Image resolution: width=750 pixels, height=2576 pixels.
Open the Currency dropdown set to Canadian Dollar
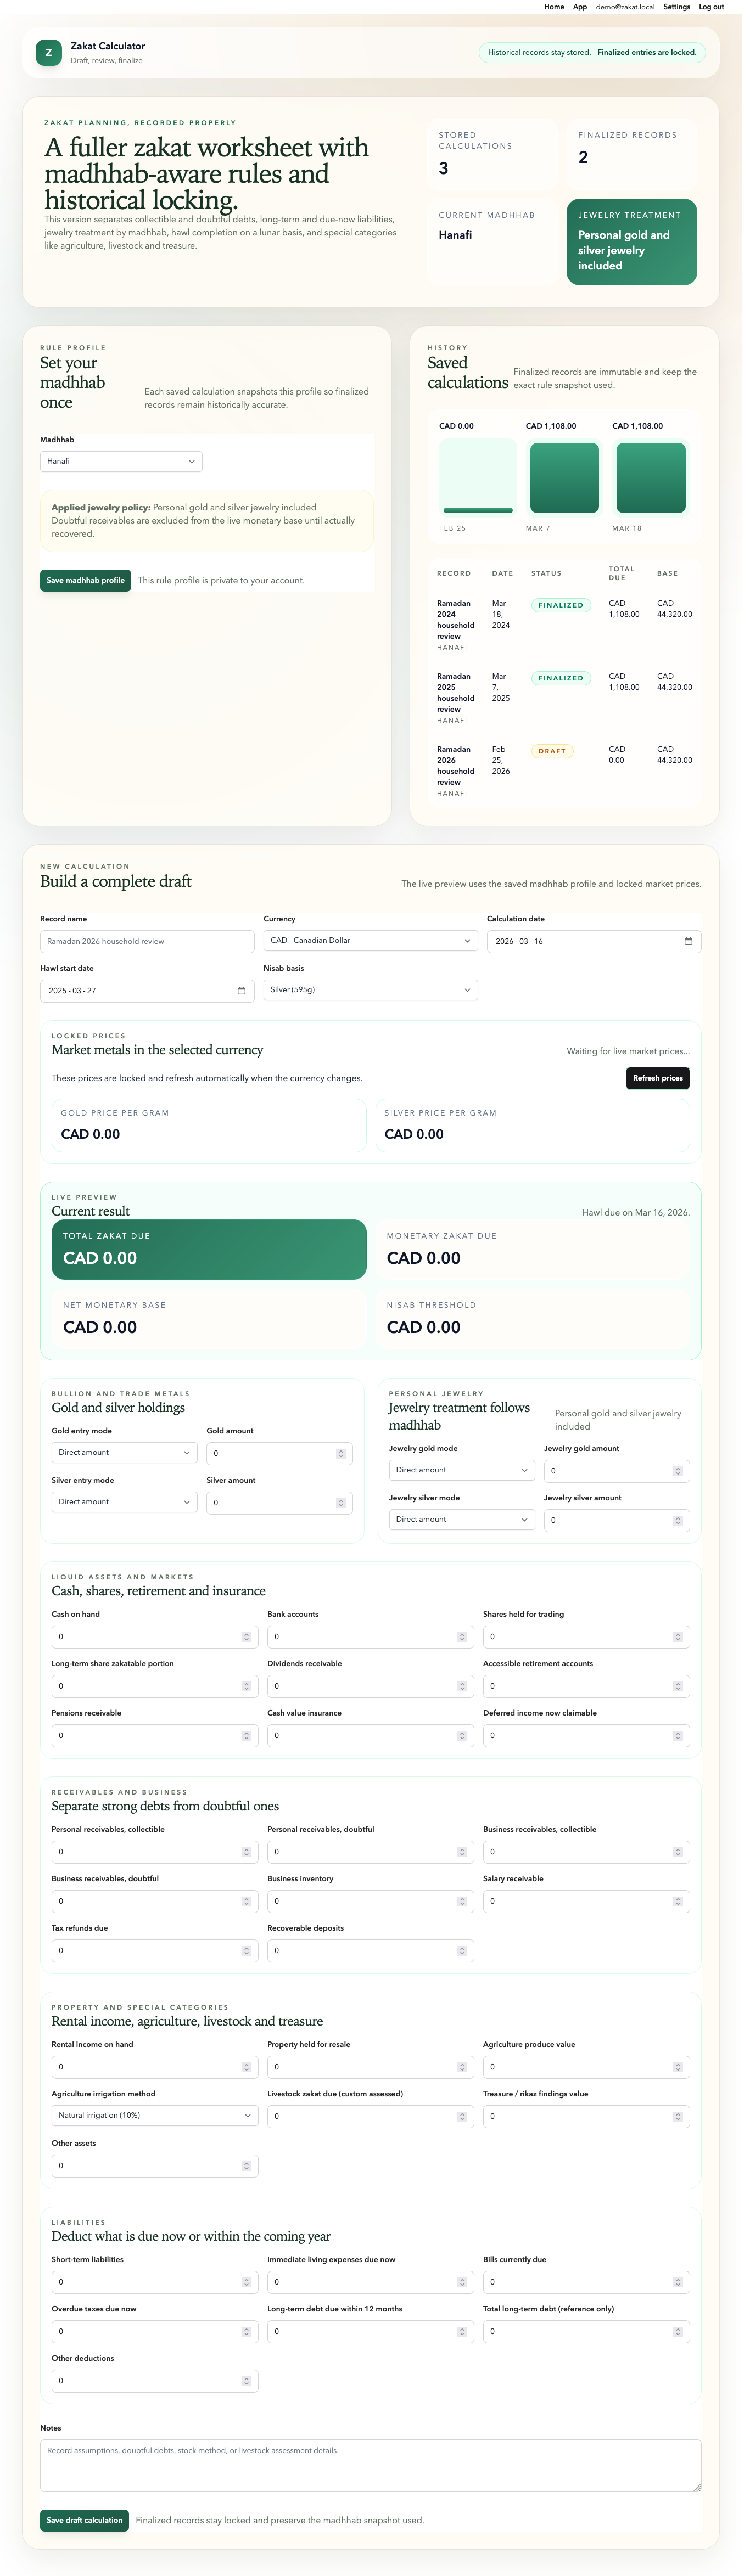point(370,941)
